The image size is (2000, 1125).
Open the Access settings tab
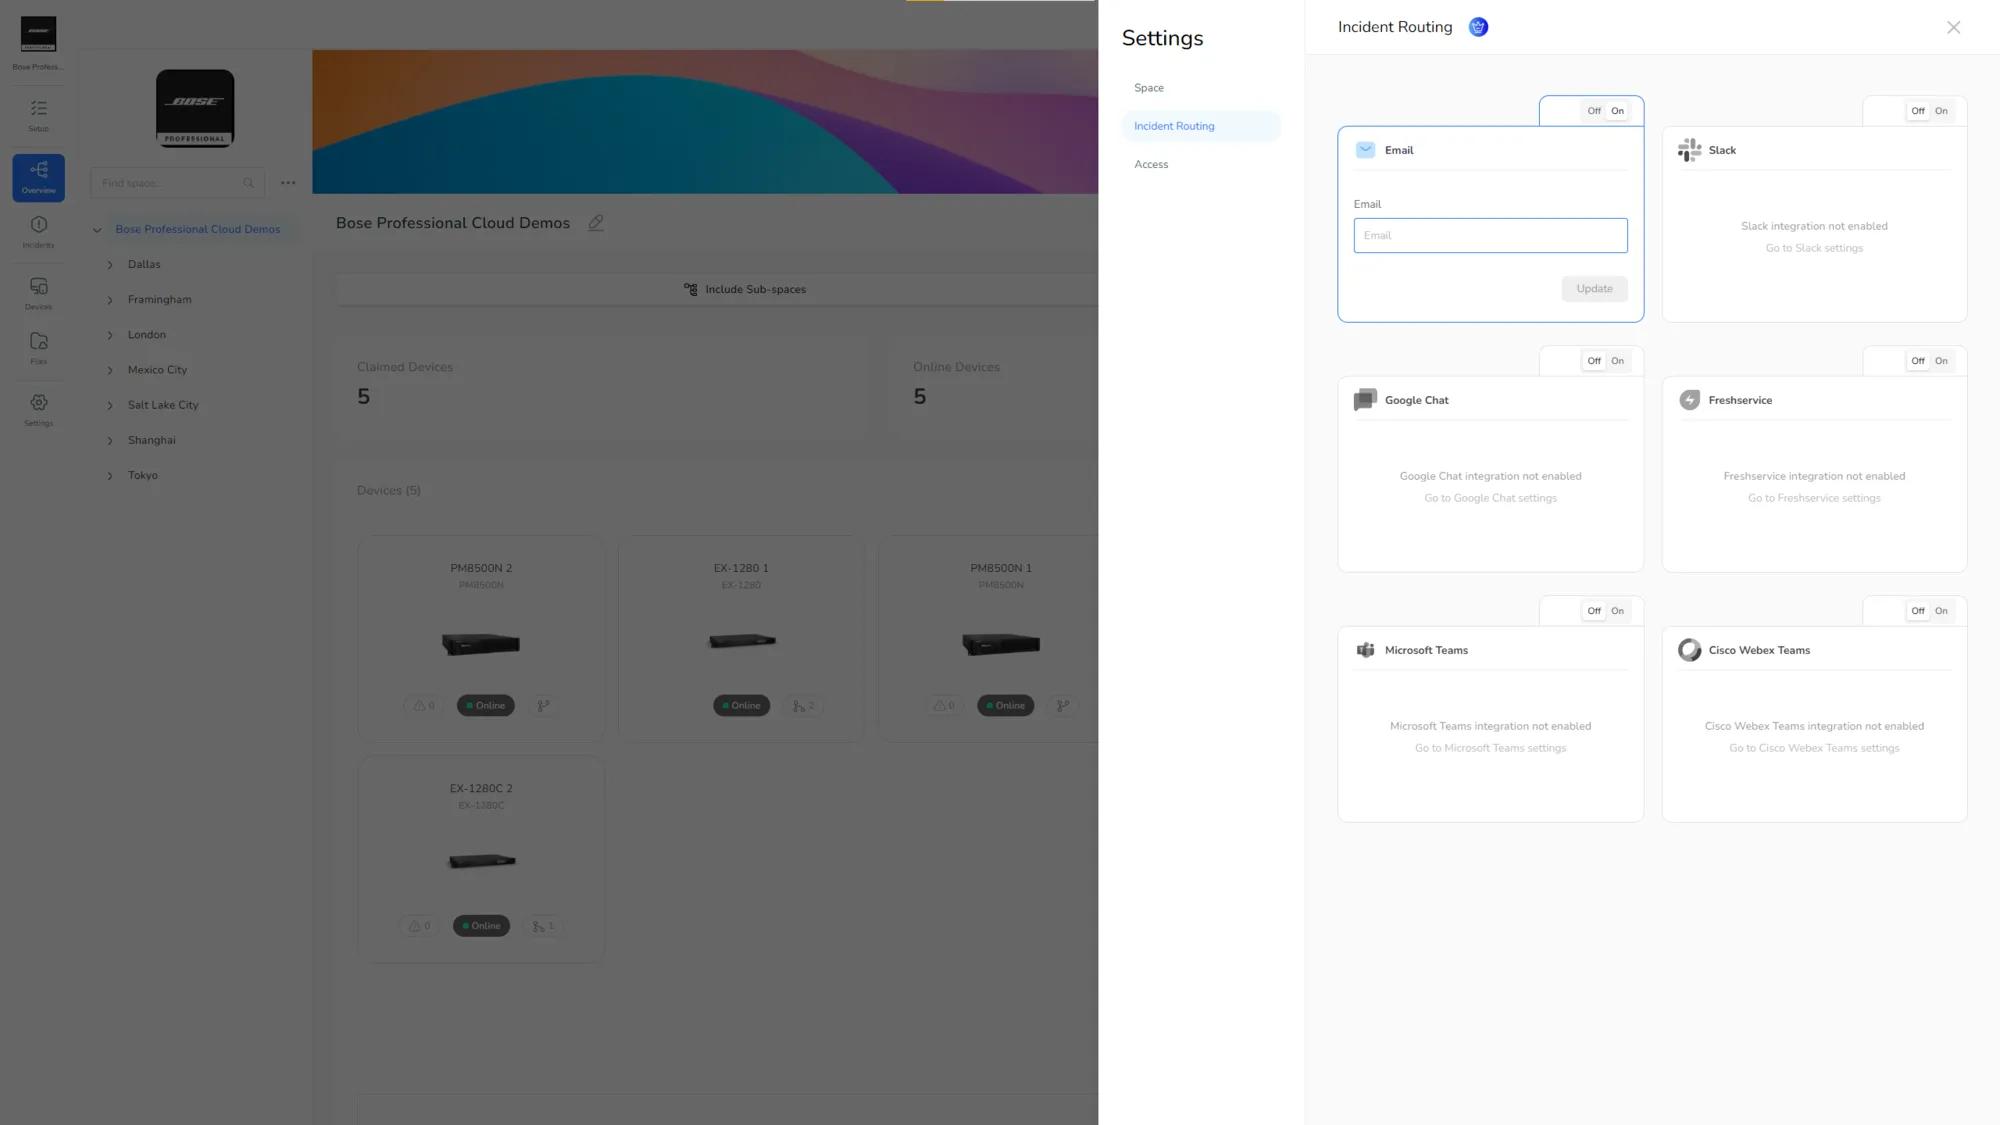pos(1200,164)
